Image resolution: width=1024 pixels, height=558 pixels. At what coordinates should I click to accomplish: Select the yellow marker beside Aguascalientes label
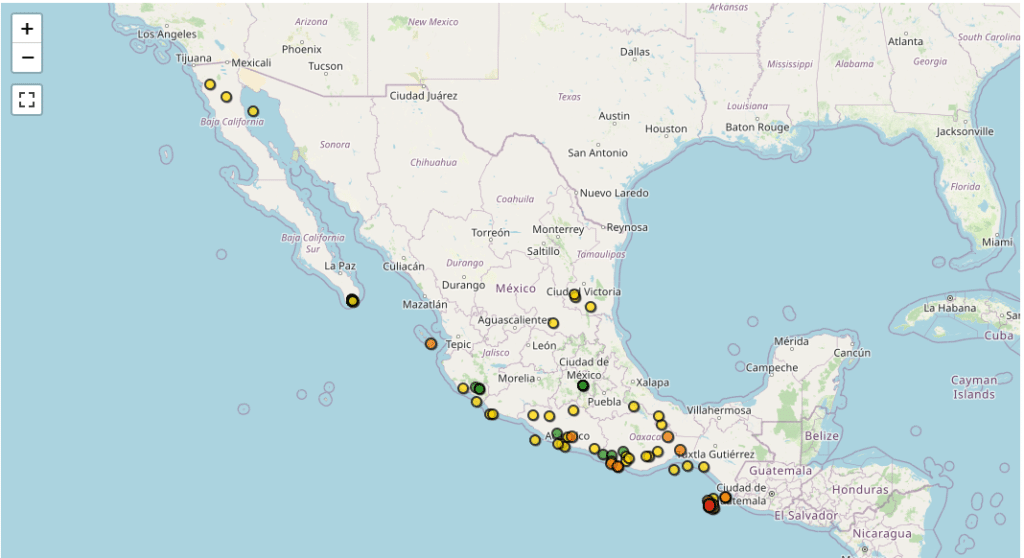553,323
